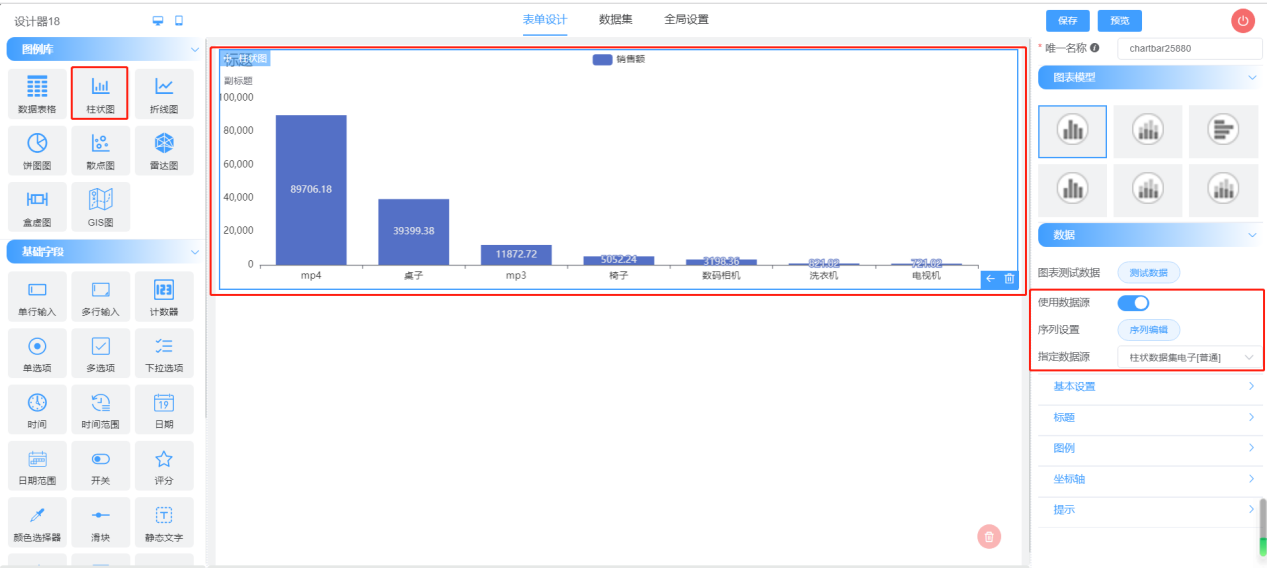The image size is (1267, 568).
Task: Click the 测试数据 button
Action: [x=1148, y=273]
